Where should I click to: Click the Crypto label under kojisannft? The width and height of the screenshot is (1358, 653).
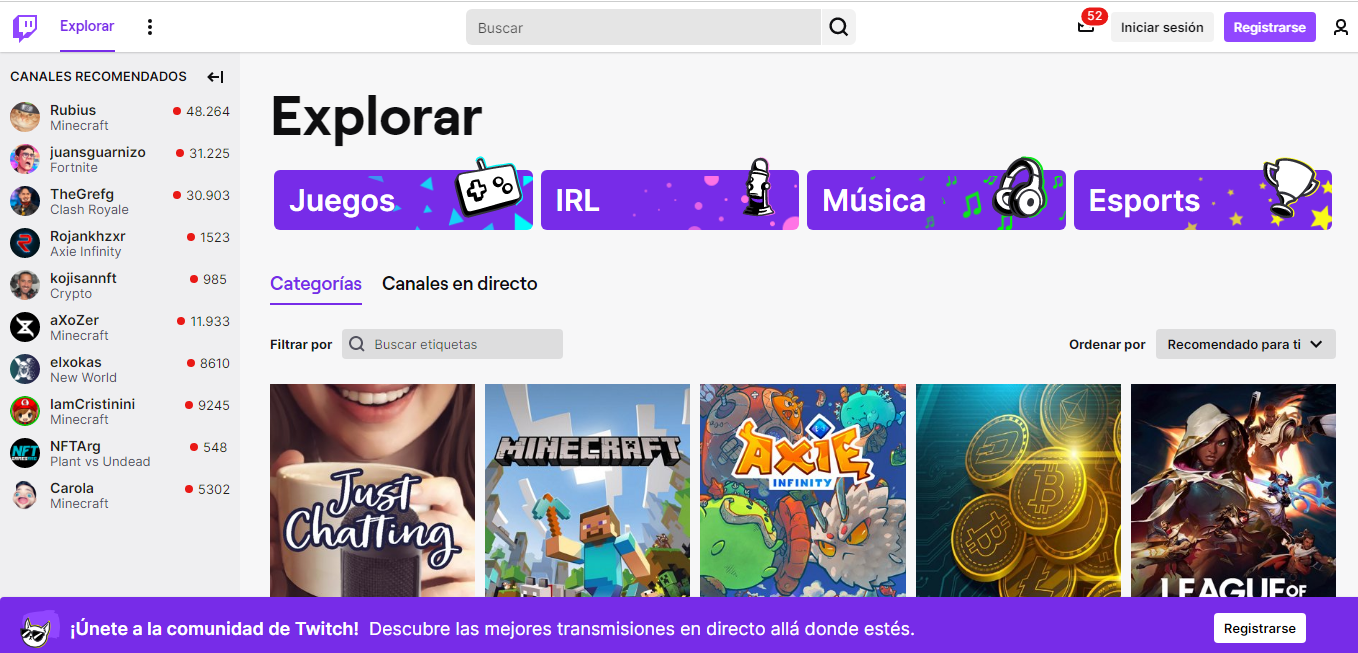(x=71, y=294)
